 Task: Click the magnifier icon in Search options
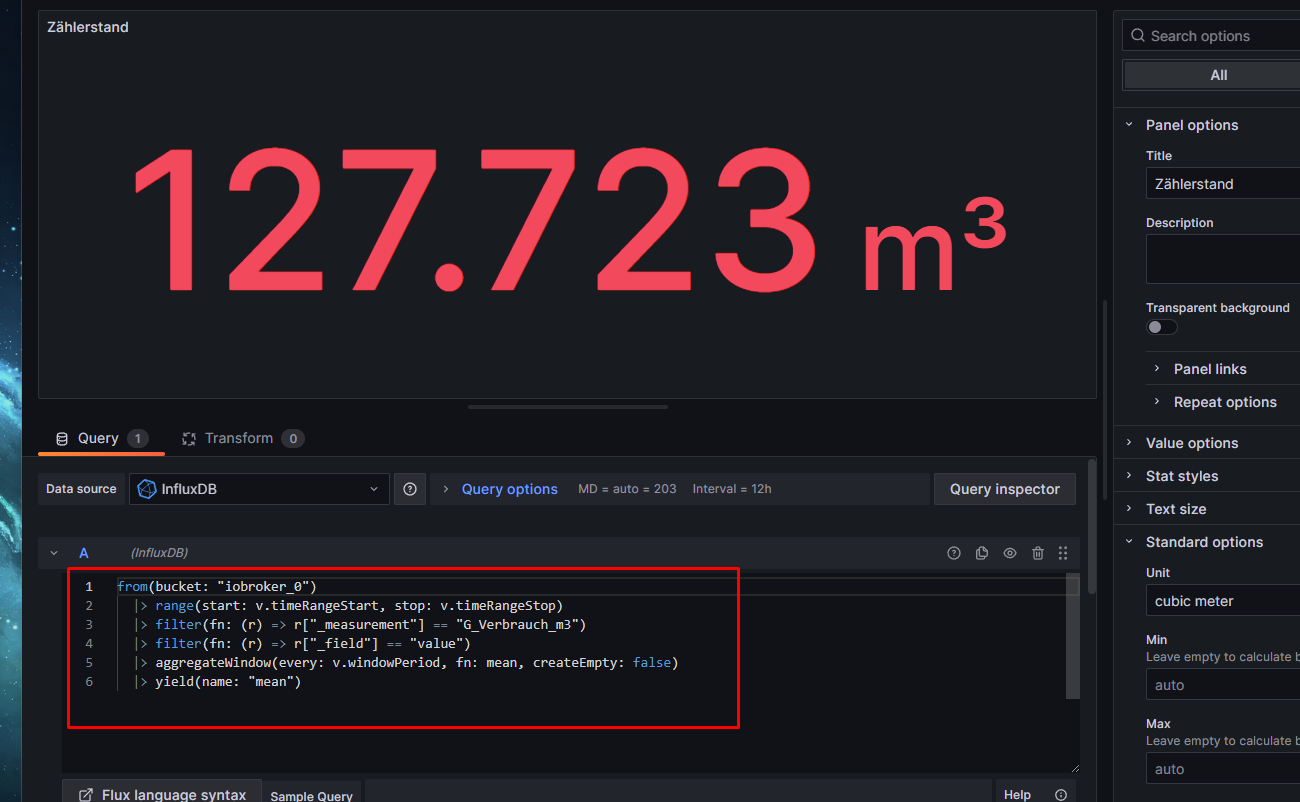point(1138,36)
